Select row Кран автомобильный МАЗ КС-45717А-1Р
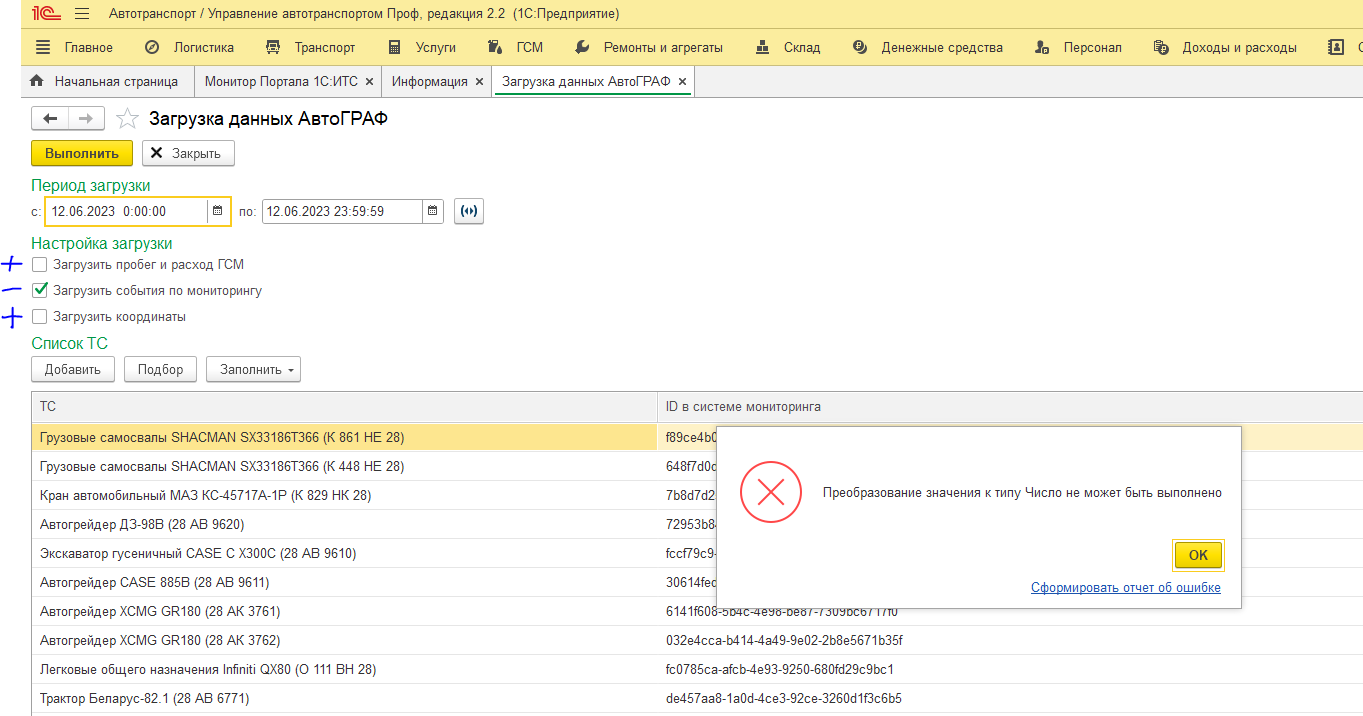Image resolution: width=1363 pixels, height=716 pixels. point(344,495)
